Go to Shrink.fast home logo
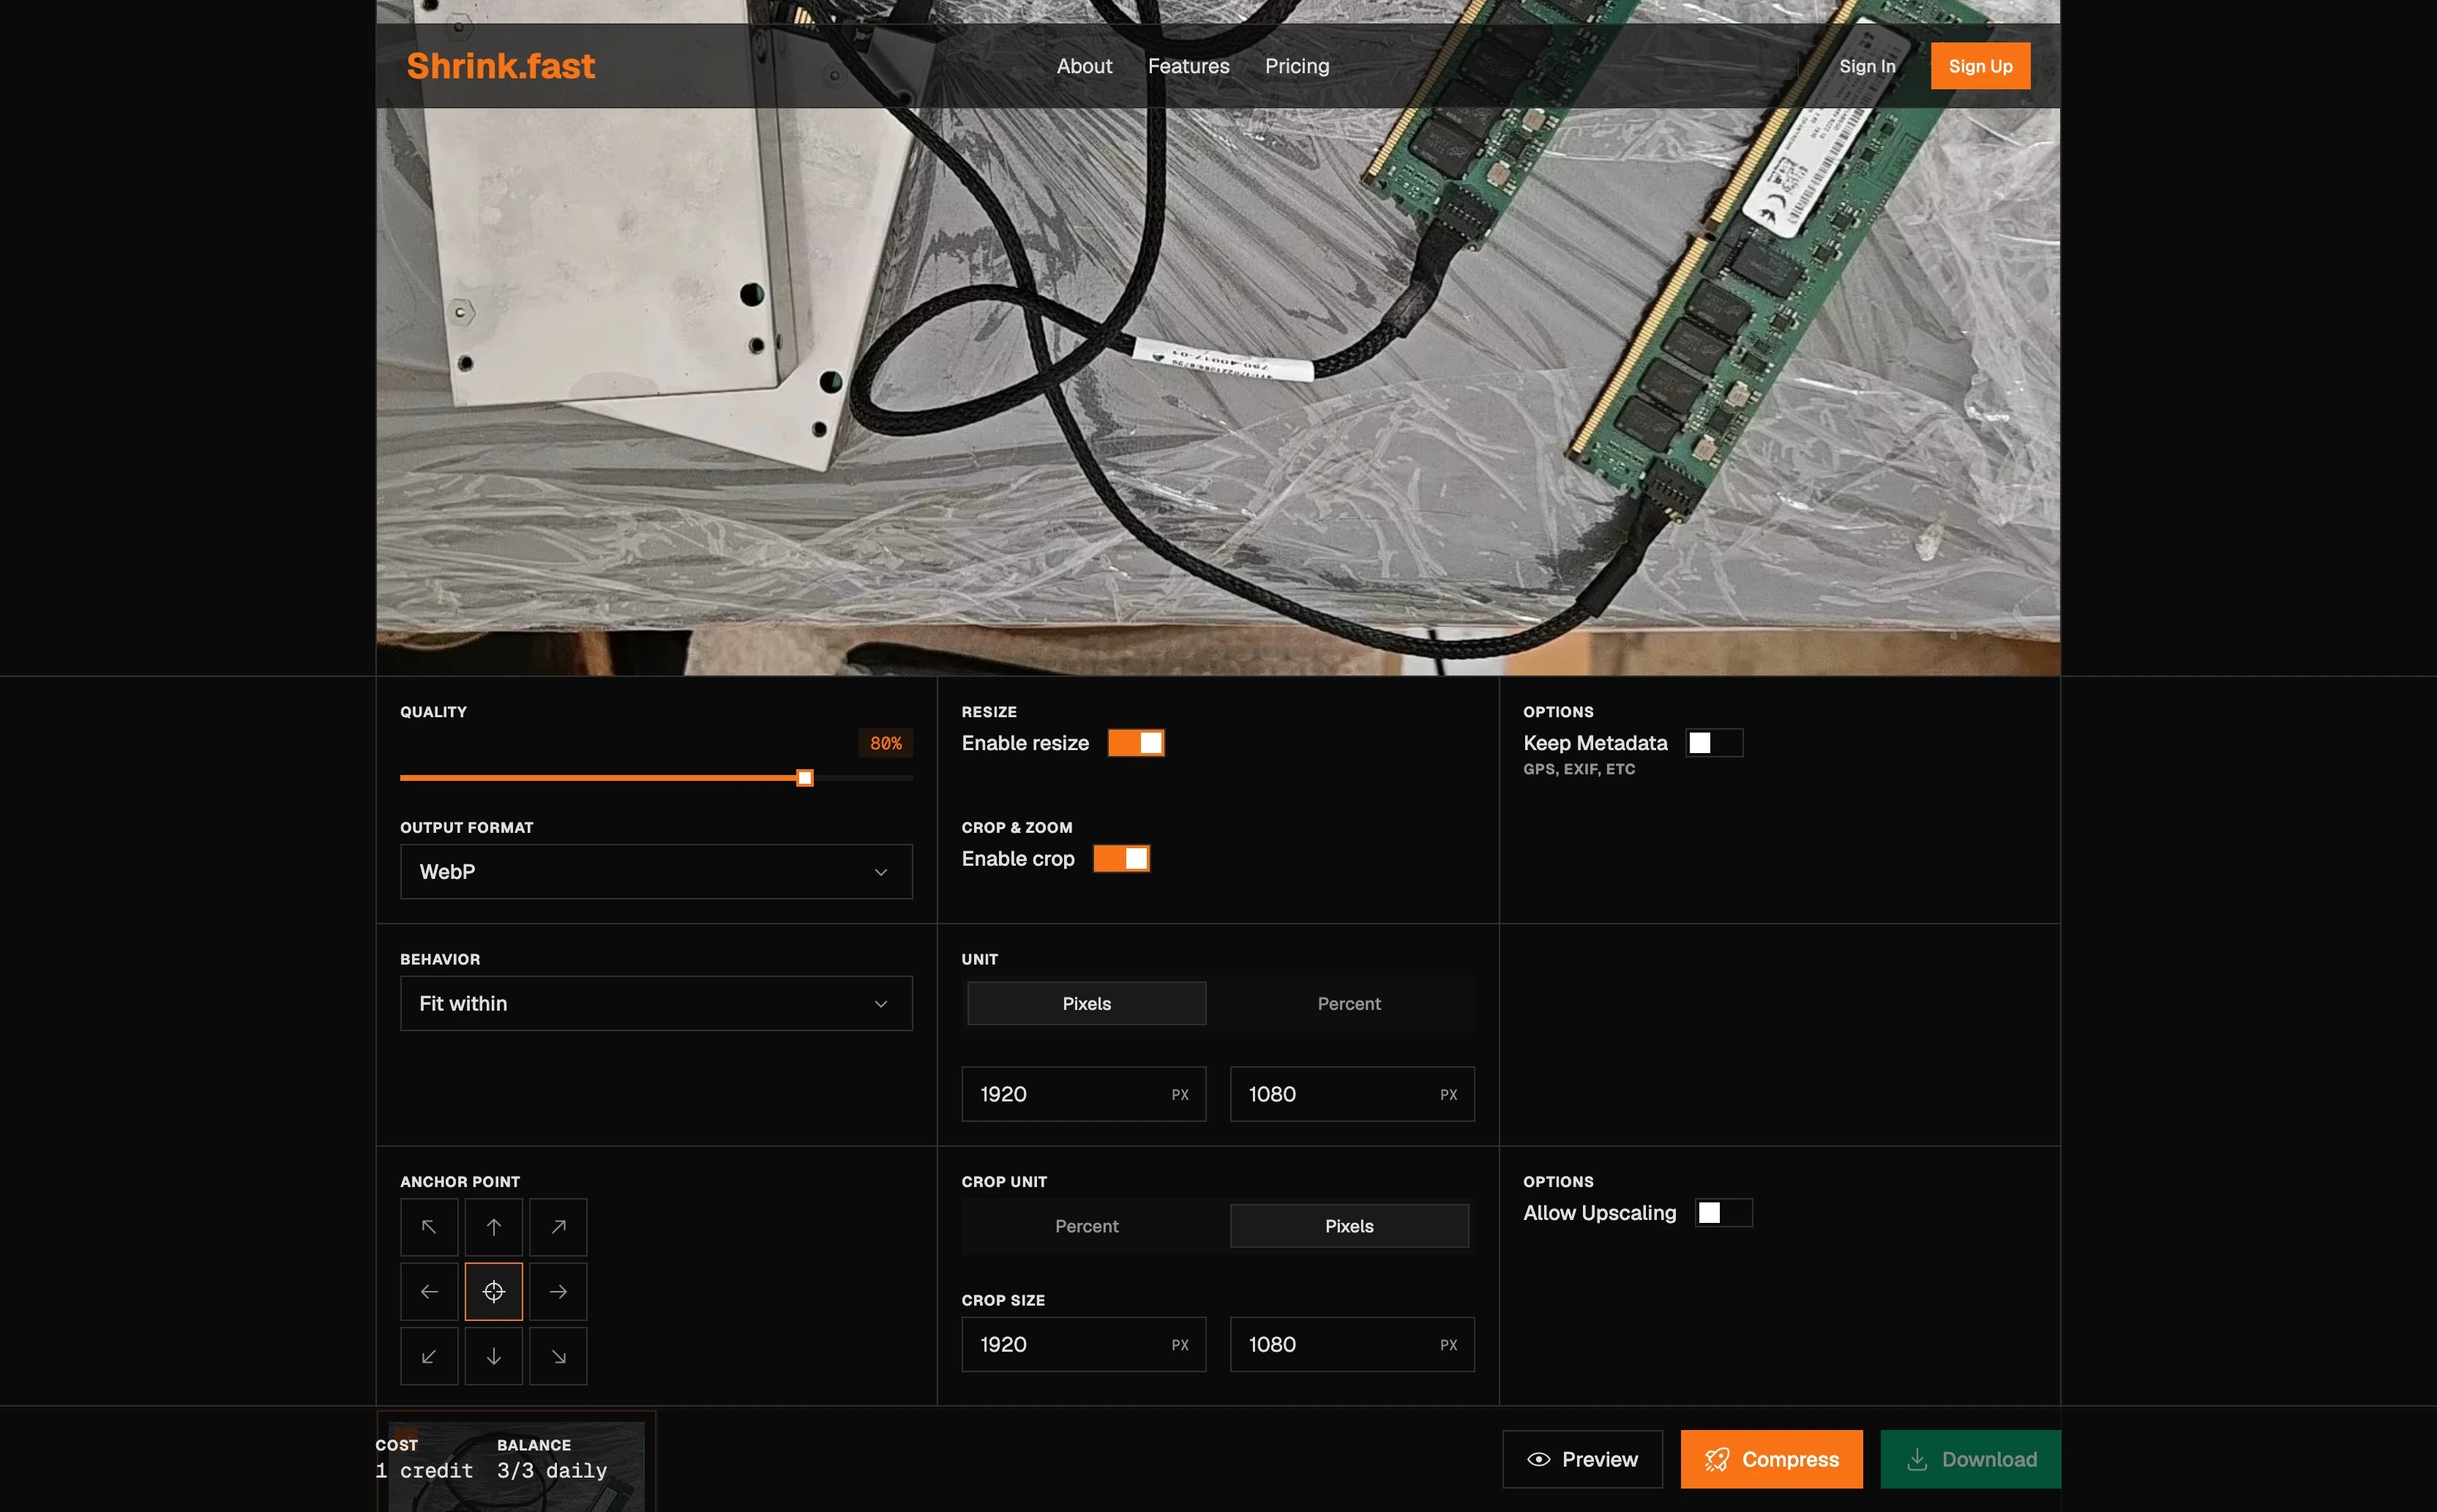The height and width of the screenshot is (1512, 2437). click(x=501, y=66)
